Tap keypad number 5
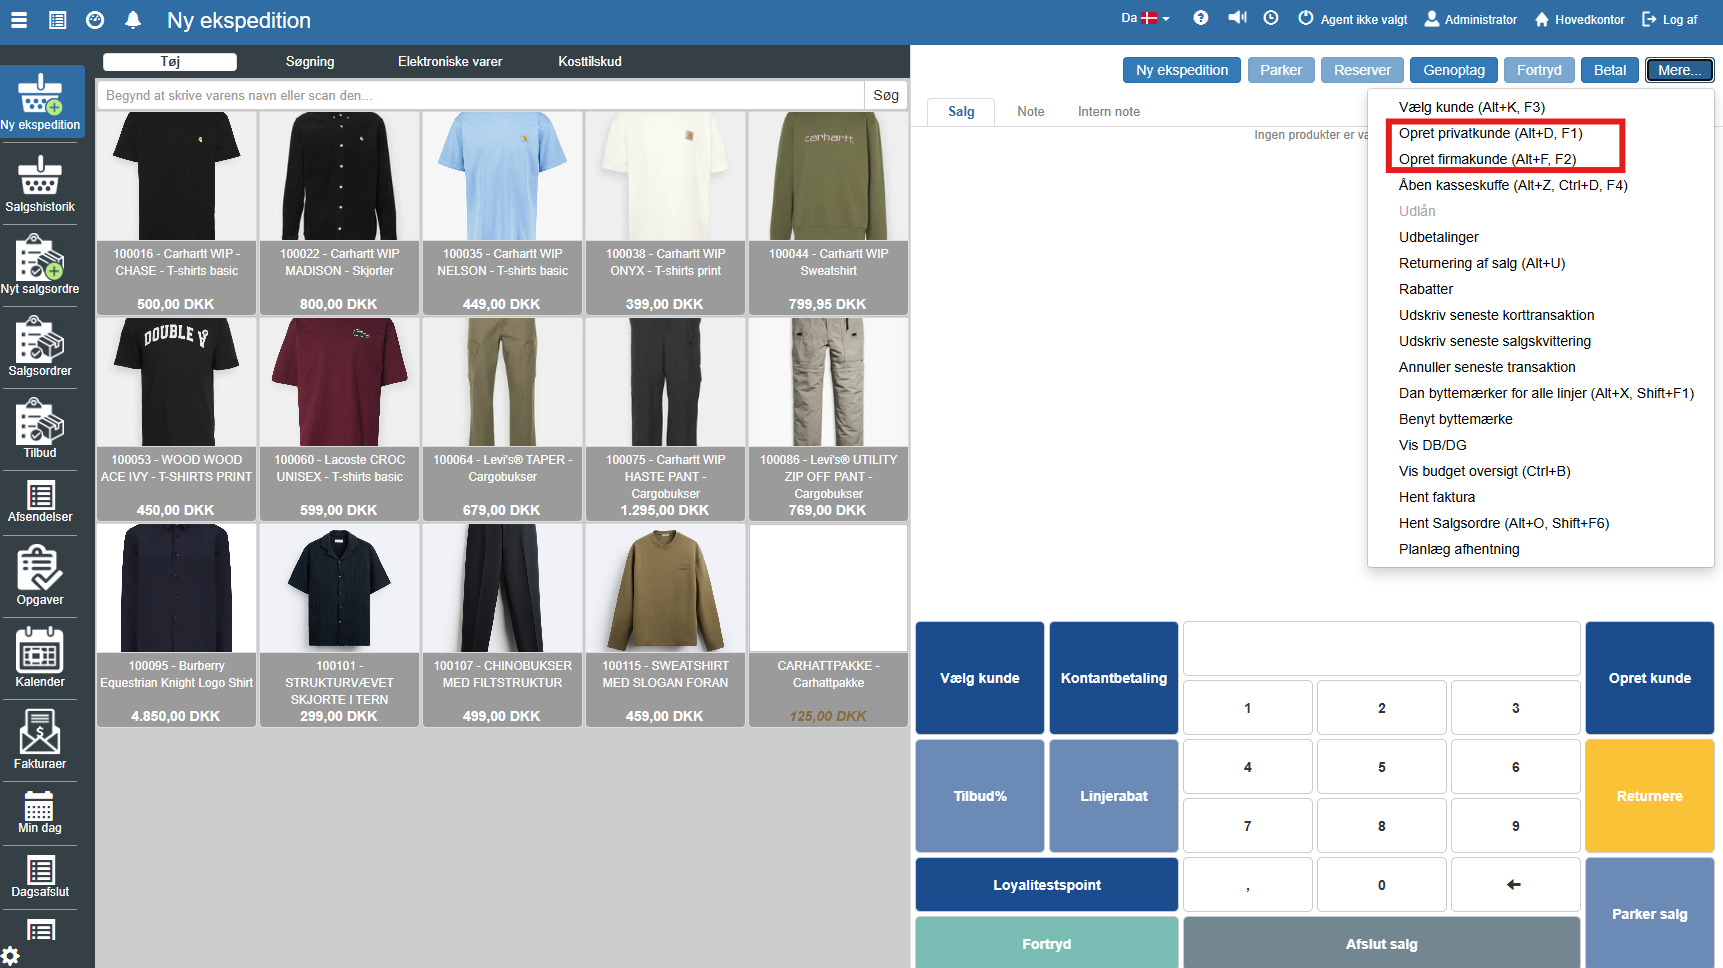Image resolution: width=1723 pixels, height=968 pixels. pos(1382,767)
